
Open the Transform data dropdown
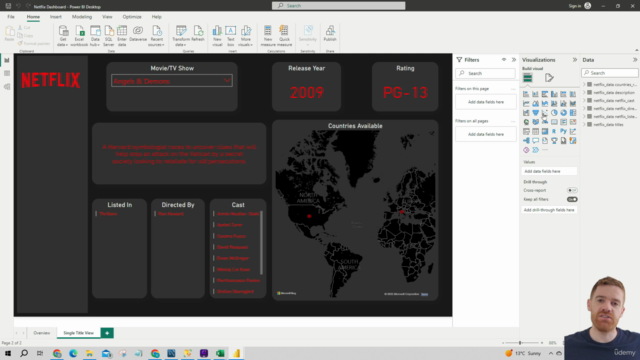coord(181,36)
